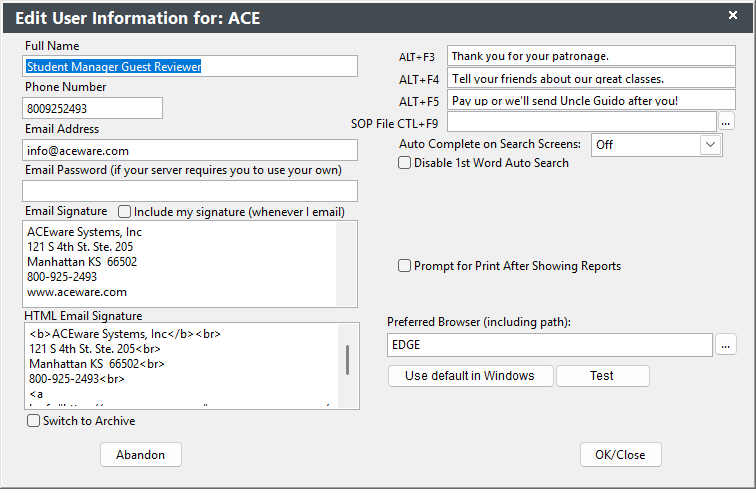Edit the ALT+F3 message field
This screenshot has width=756, height=489.
[x=591, y=56]
